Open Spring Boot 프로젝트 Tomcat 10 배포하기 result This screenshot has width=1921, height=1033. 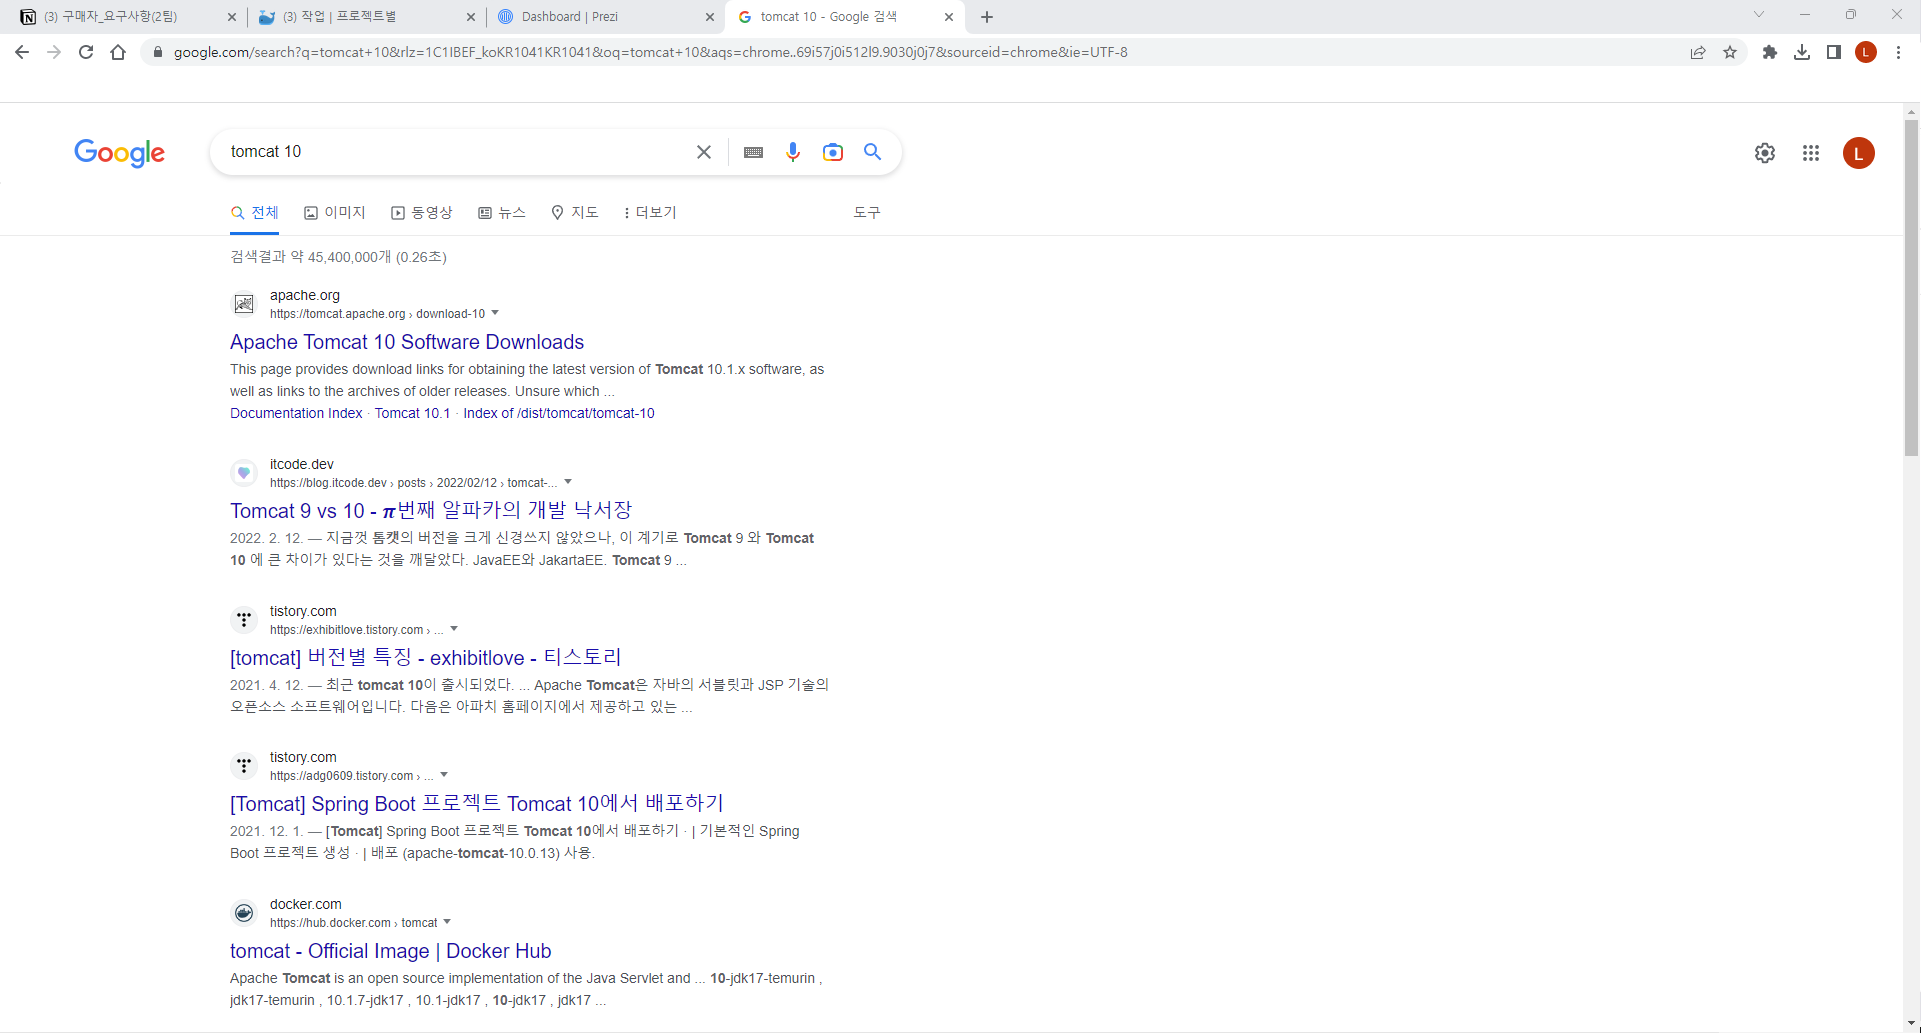click(477, 803)
